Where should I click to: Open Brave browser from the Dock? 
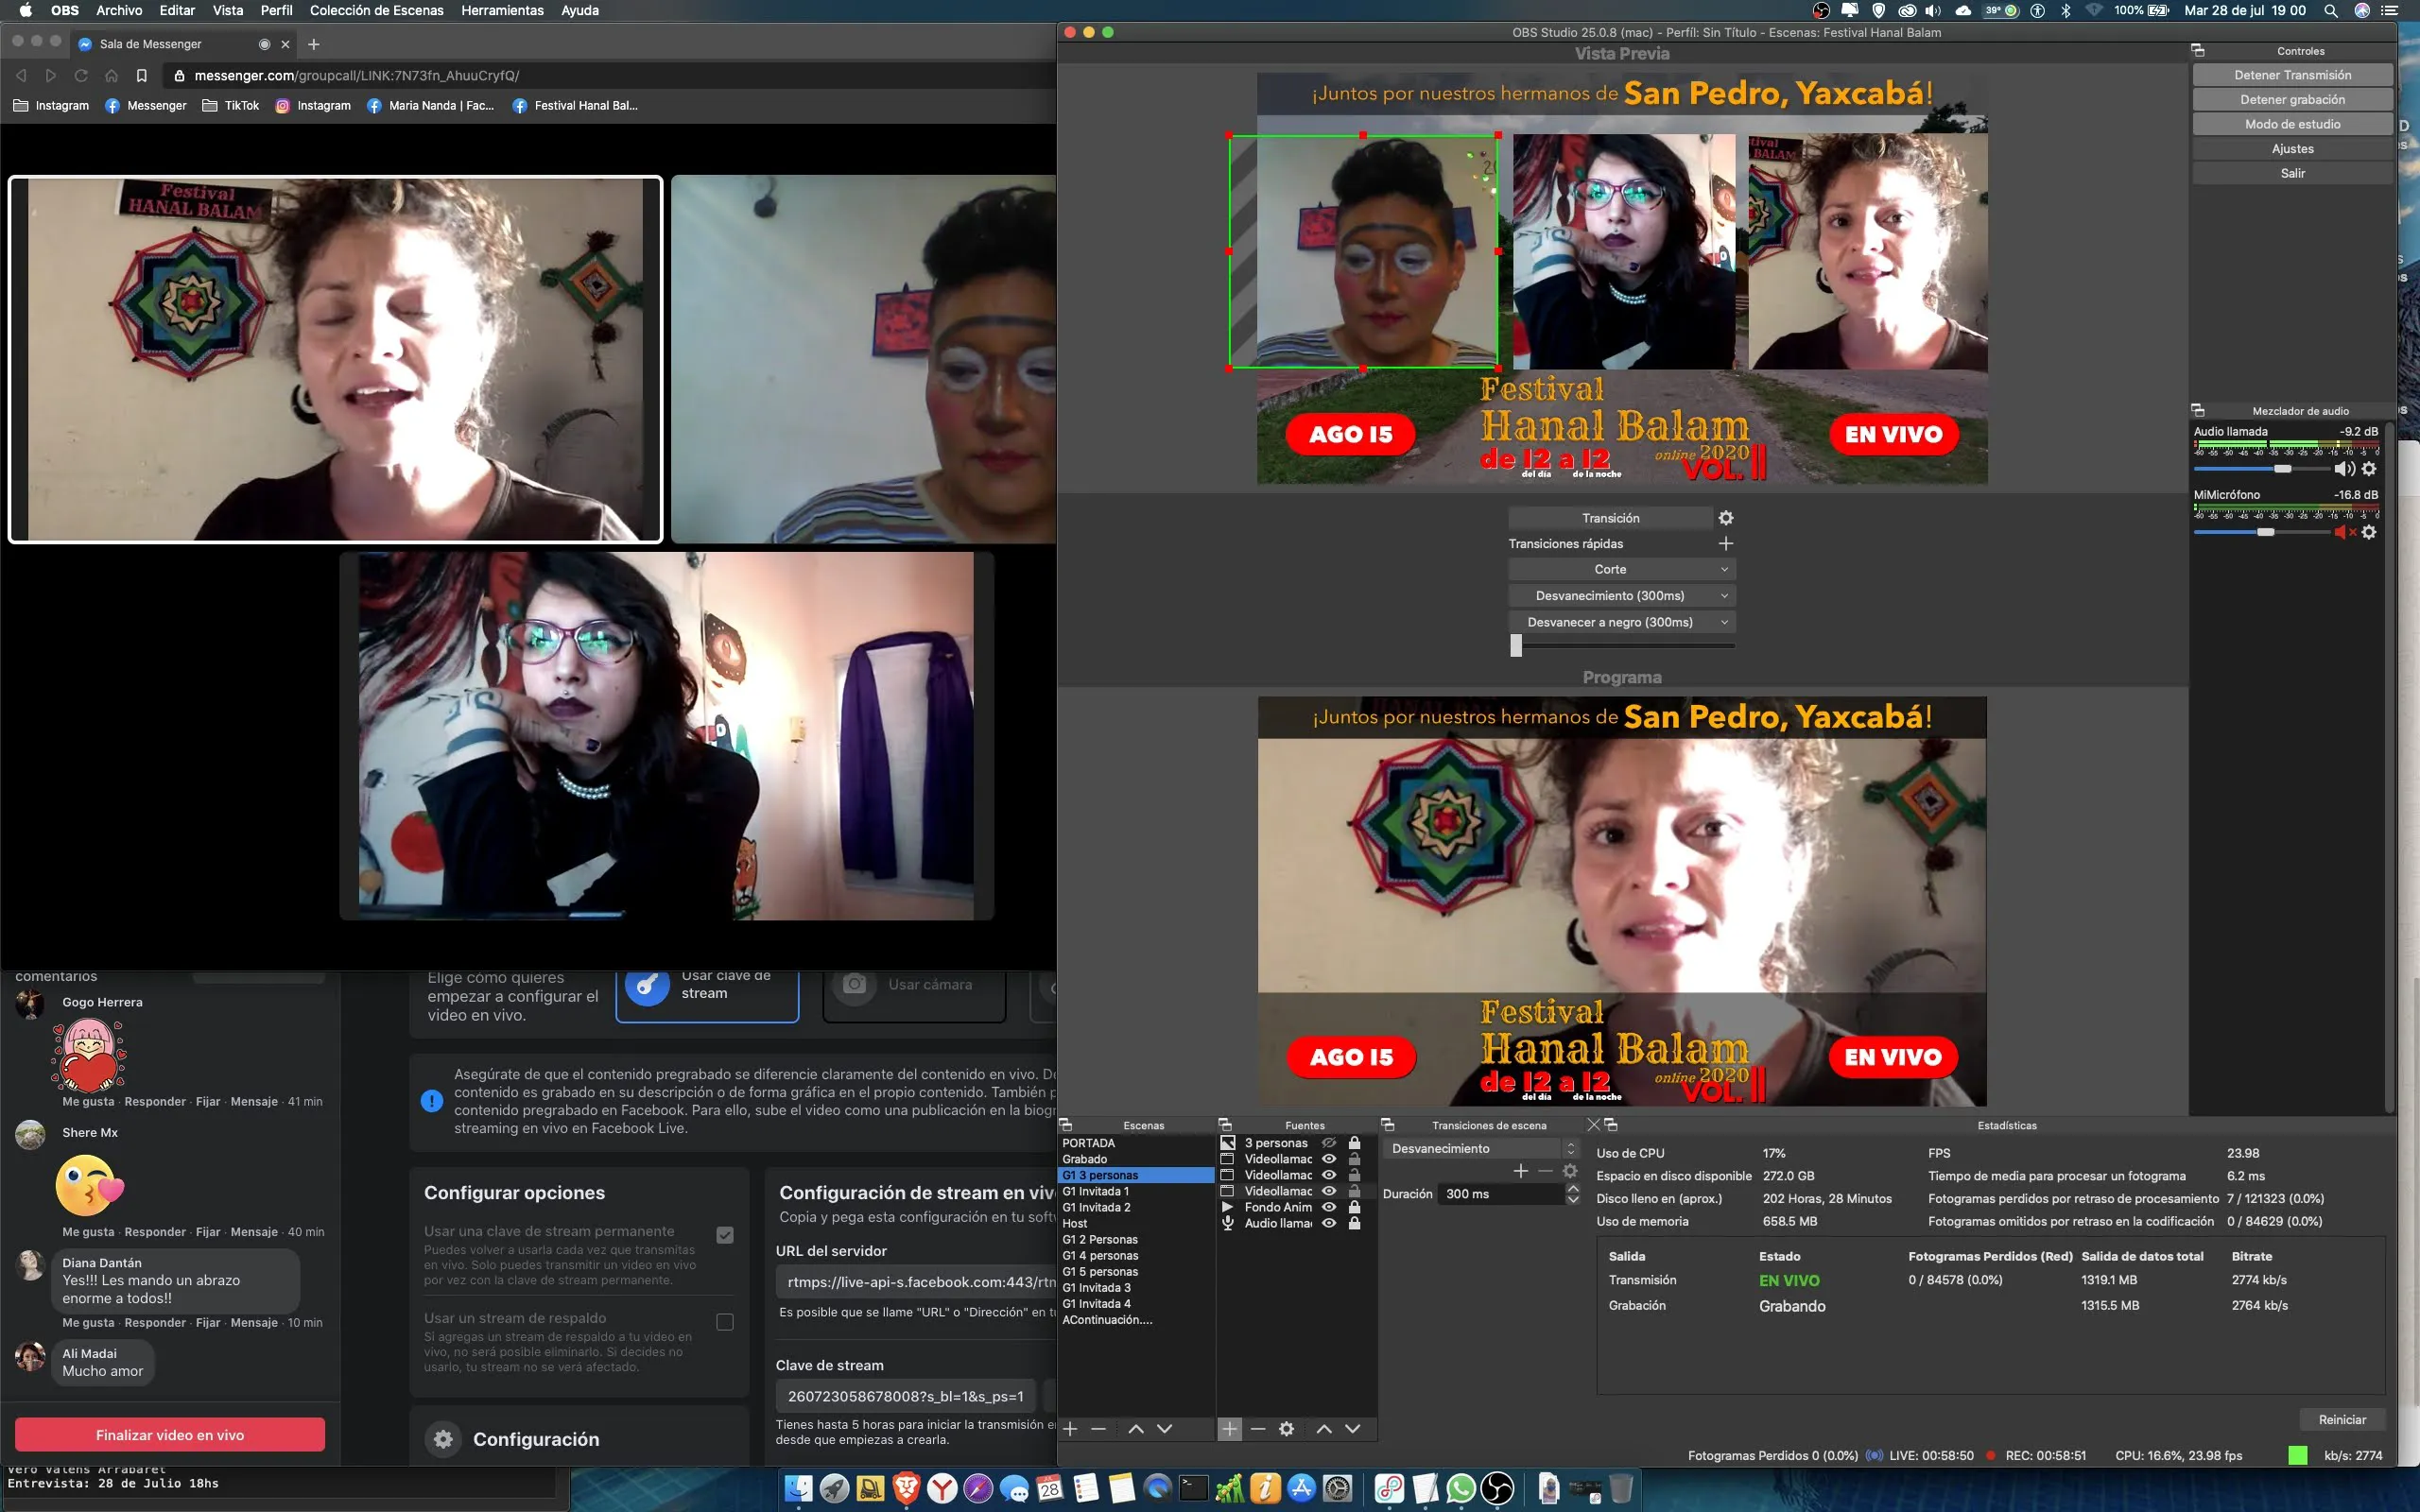coord(906,1488)
